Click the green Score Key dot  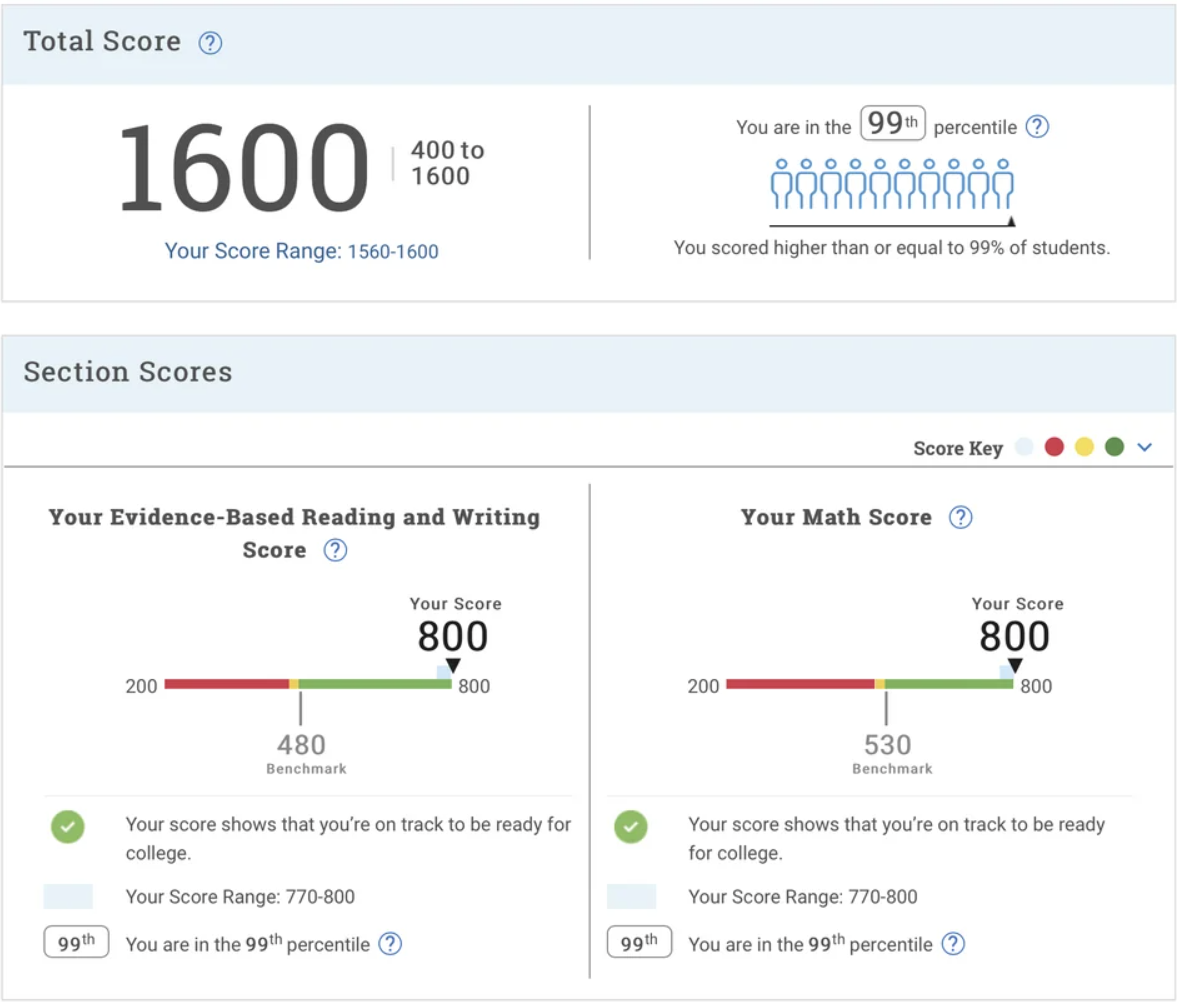[x=1115, y=447]
